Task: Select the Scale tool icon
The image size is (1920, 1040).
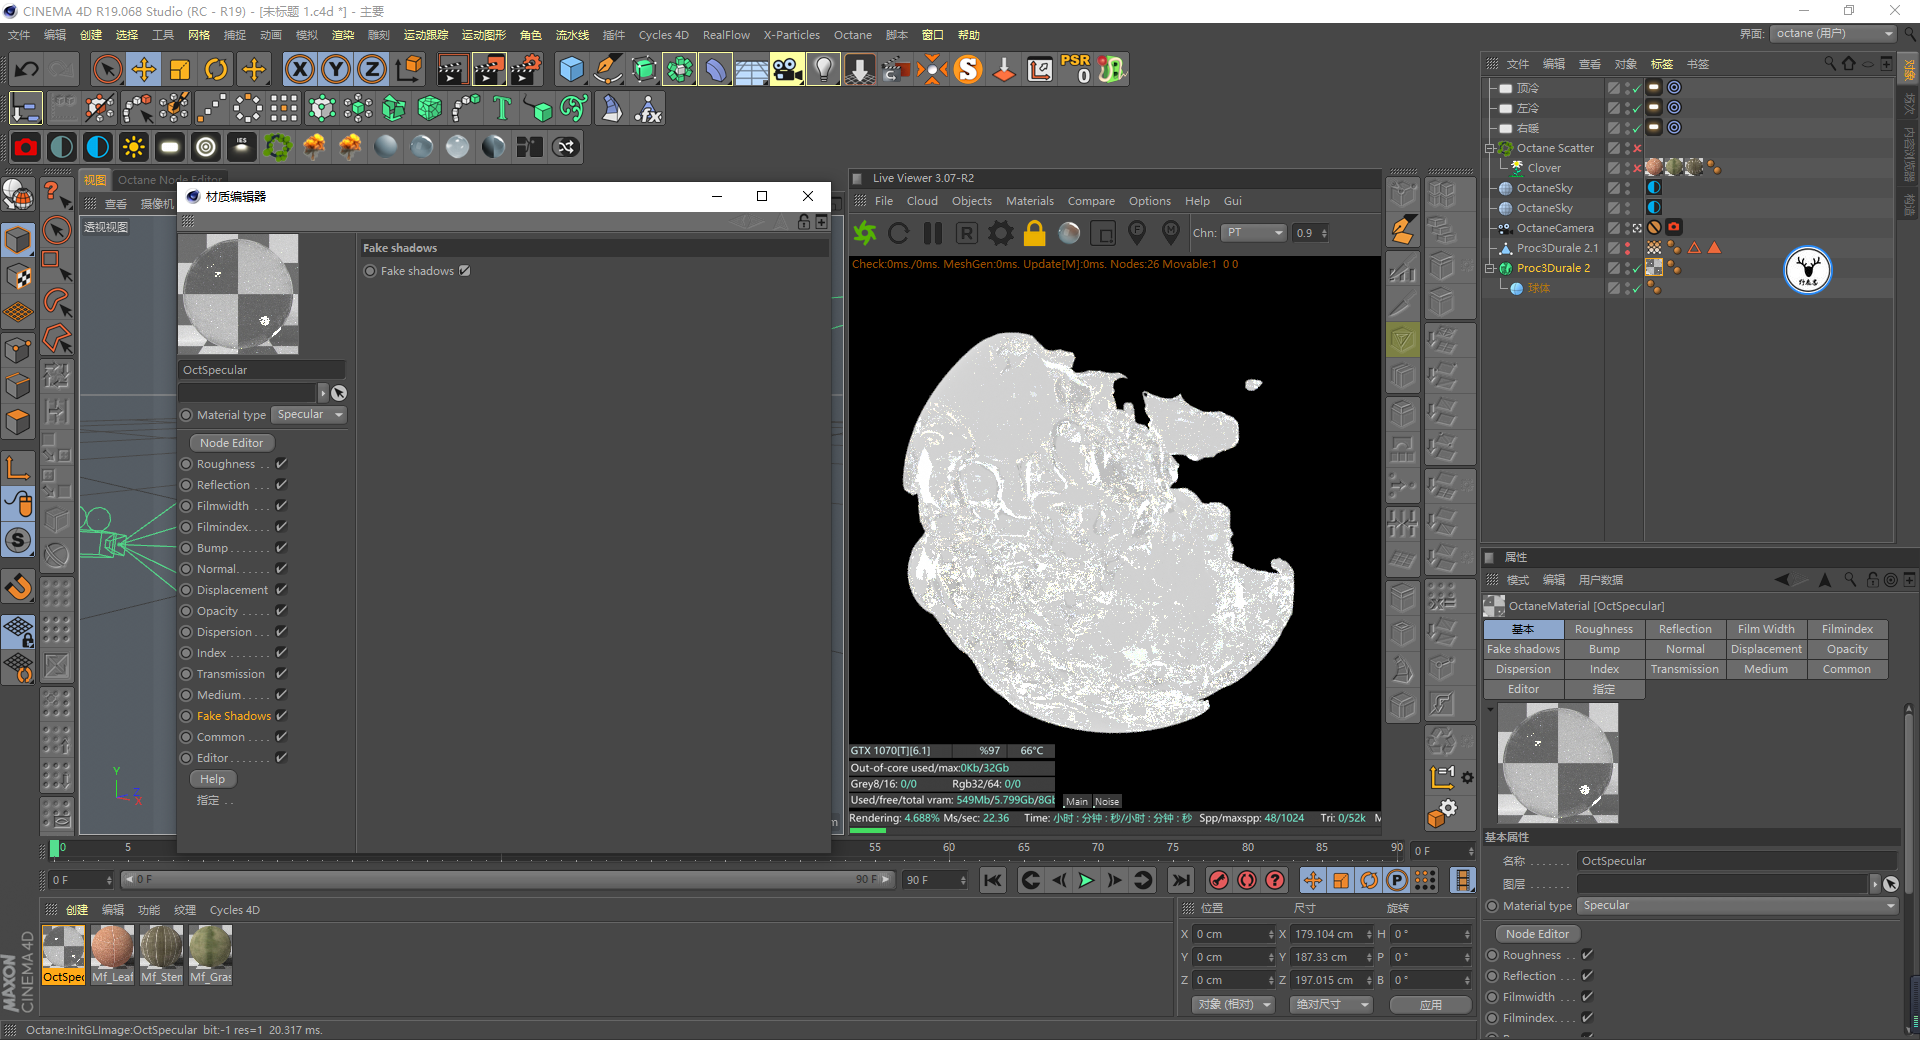Action: pyautogui.click(x=180, y=69)
